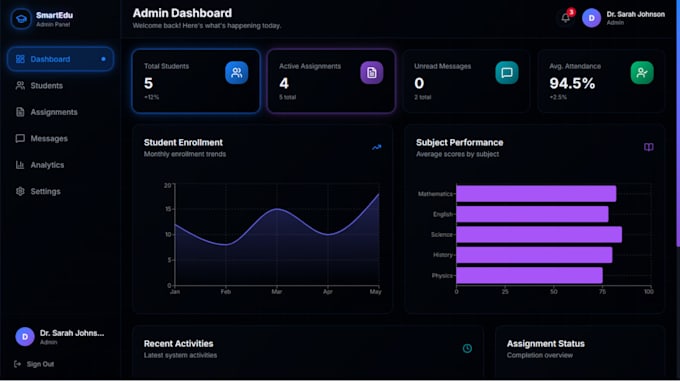Click the SmartEdu brand name
This screenshot has height=381, width=680.
(x=54, y=15)
